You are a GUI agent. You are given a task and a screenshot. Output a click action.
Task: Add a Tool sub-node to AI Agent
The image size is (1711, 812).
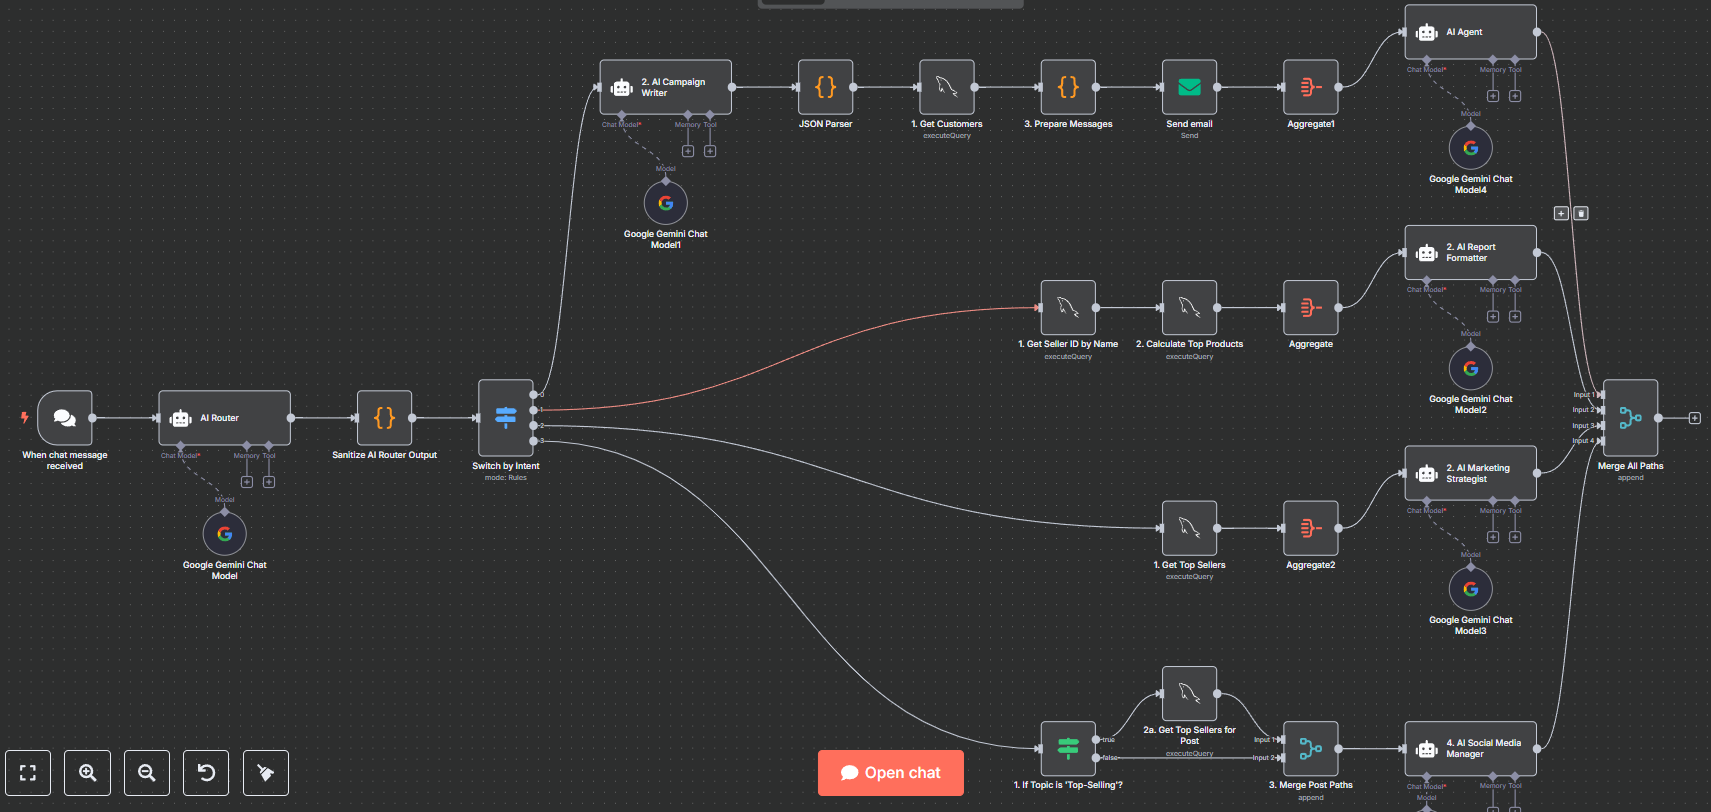(1515, 96)
